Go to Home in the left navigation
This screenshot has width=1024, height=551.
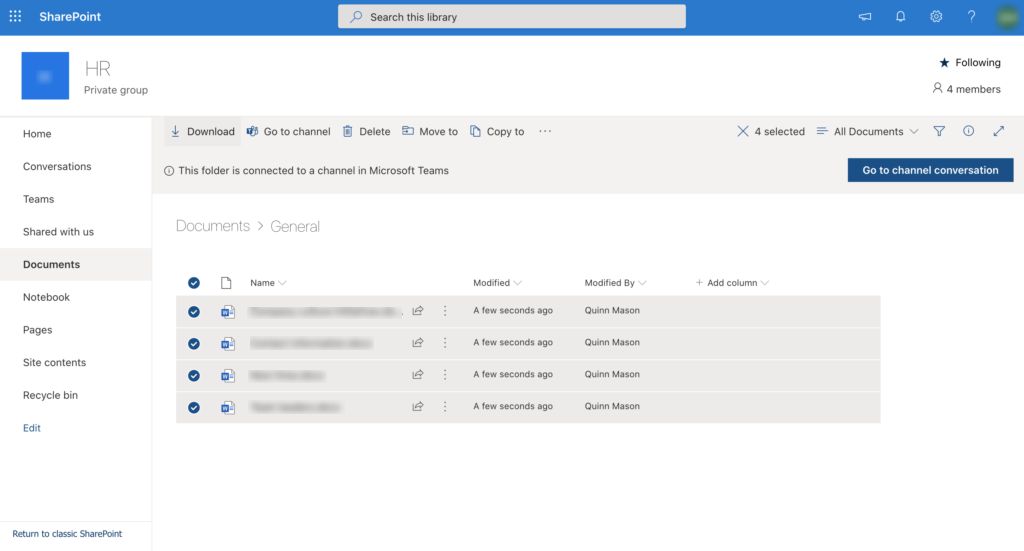[x=37, y=134]
